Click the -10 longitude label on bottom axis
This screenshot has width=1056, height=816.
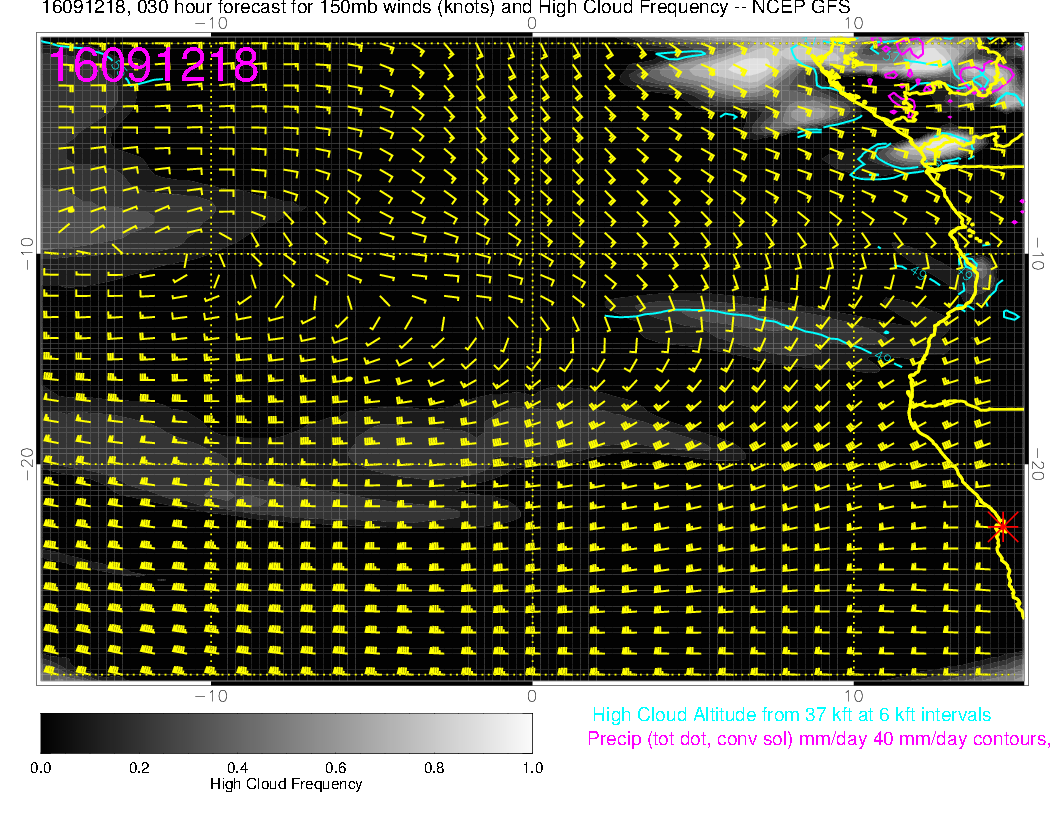tap(209, 695)
